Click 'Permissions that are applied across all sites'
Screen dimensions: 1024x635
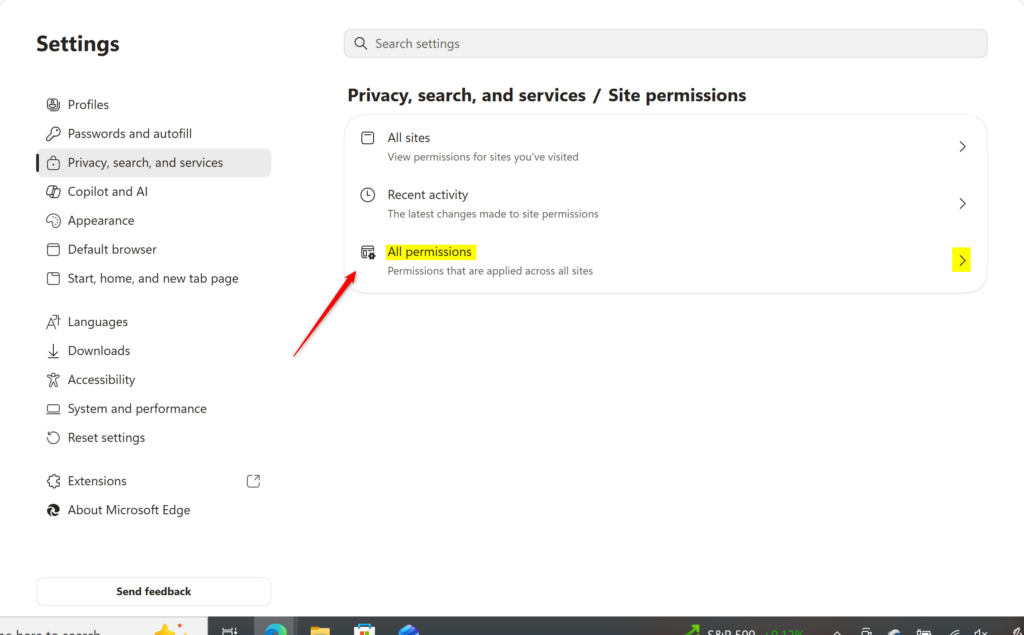tap(490, 270)
